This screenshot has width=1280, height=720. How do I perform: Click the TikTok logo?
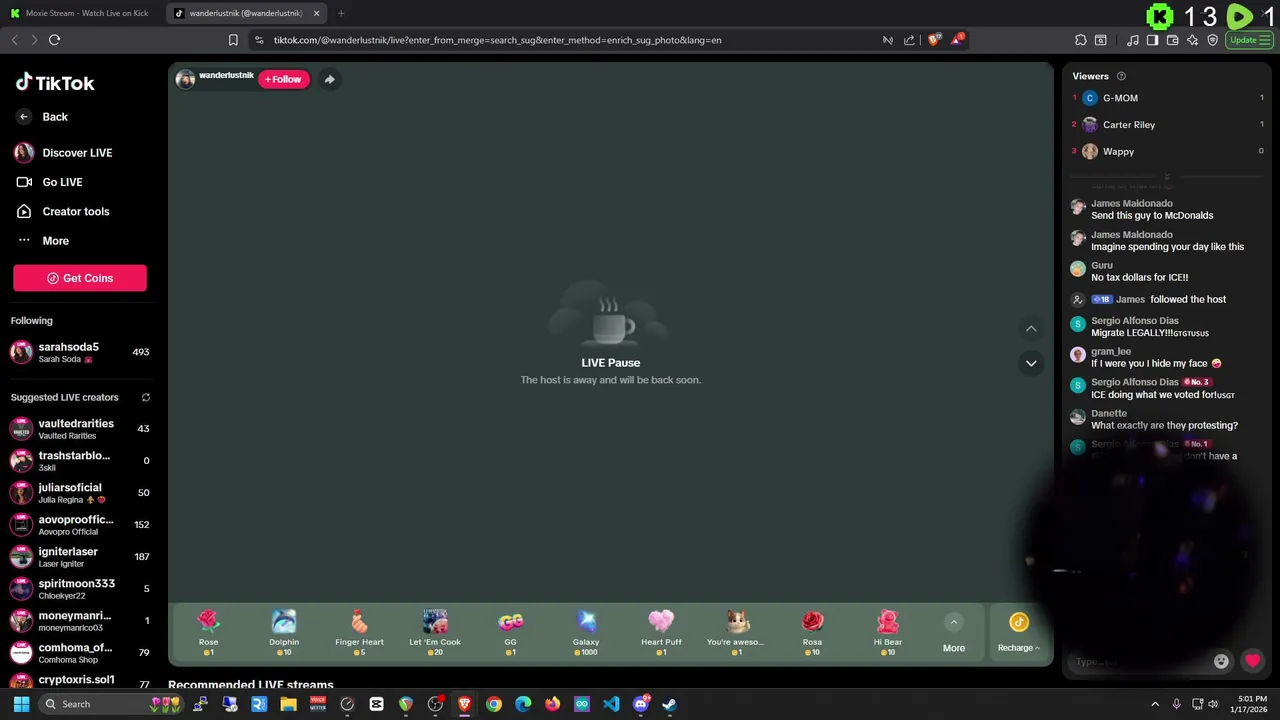coord(55,83)
